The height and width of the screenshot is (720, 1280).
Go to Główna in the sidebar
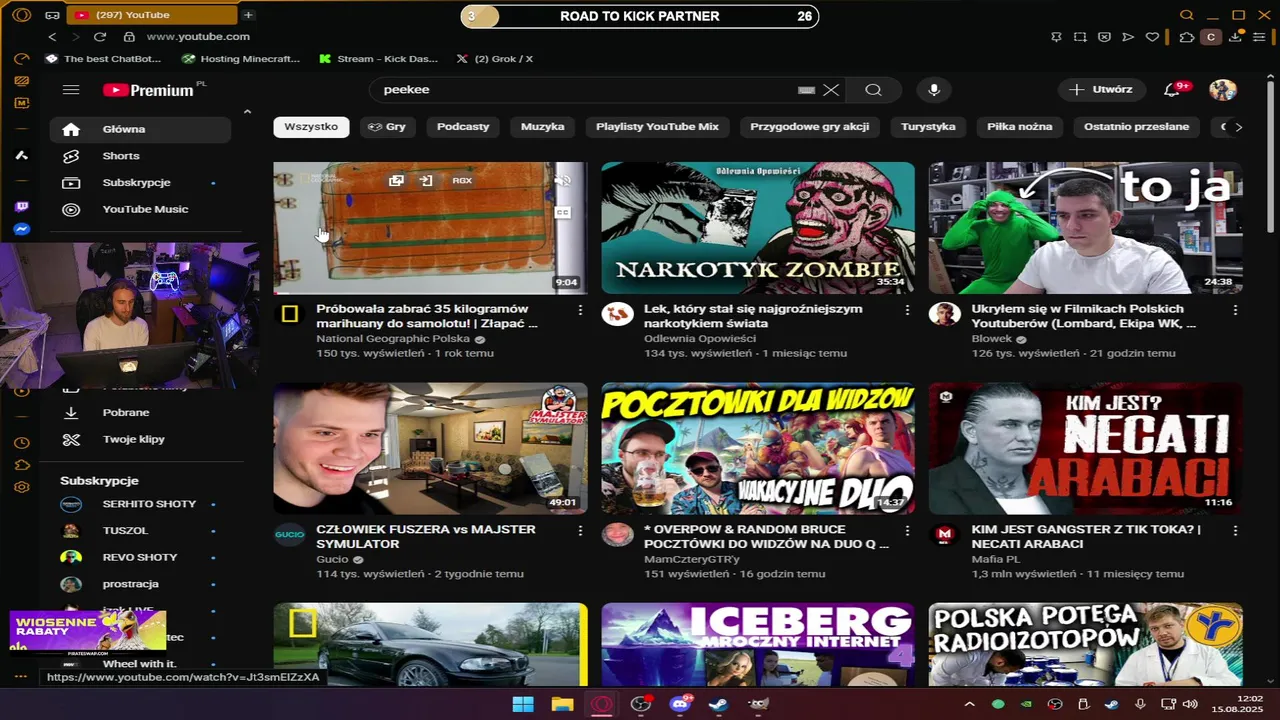point(140,129)
